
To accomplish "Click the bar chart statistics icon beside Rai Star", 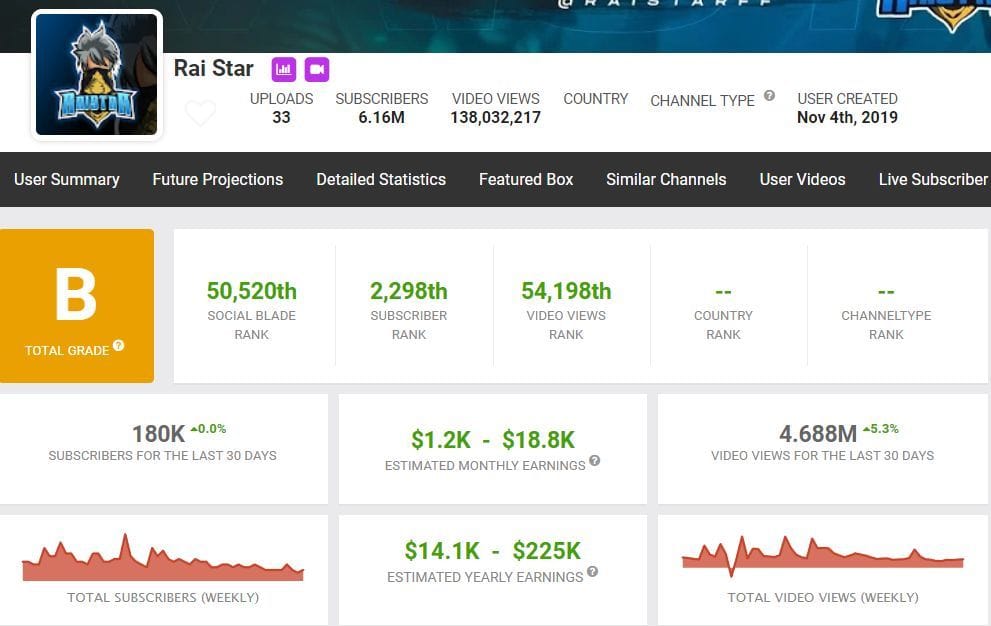I will [284, 69].
